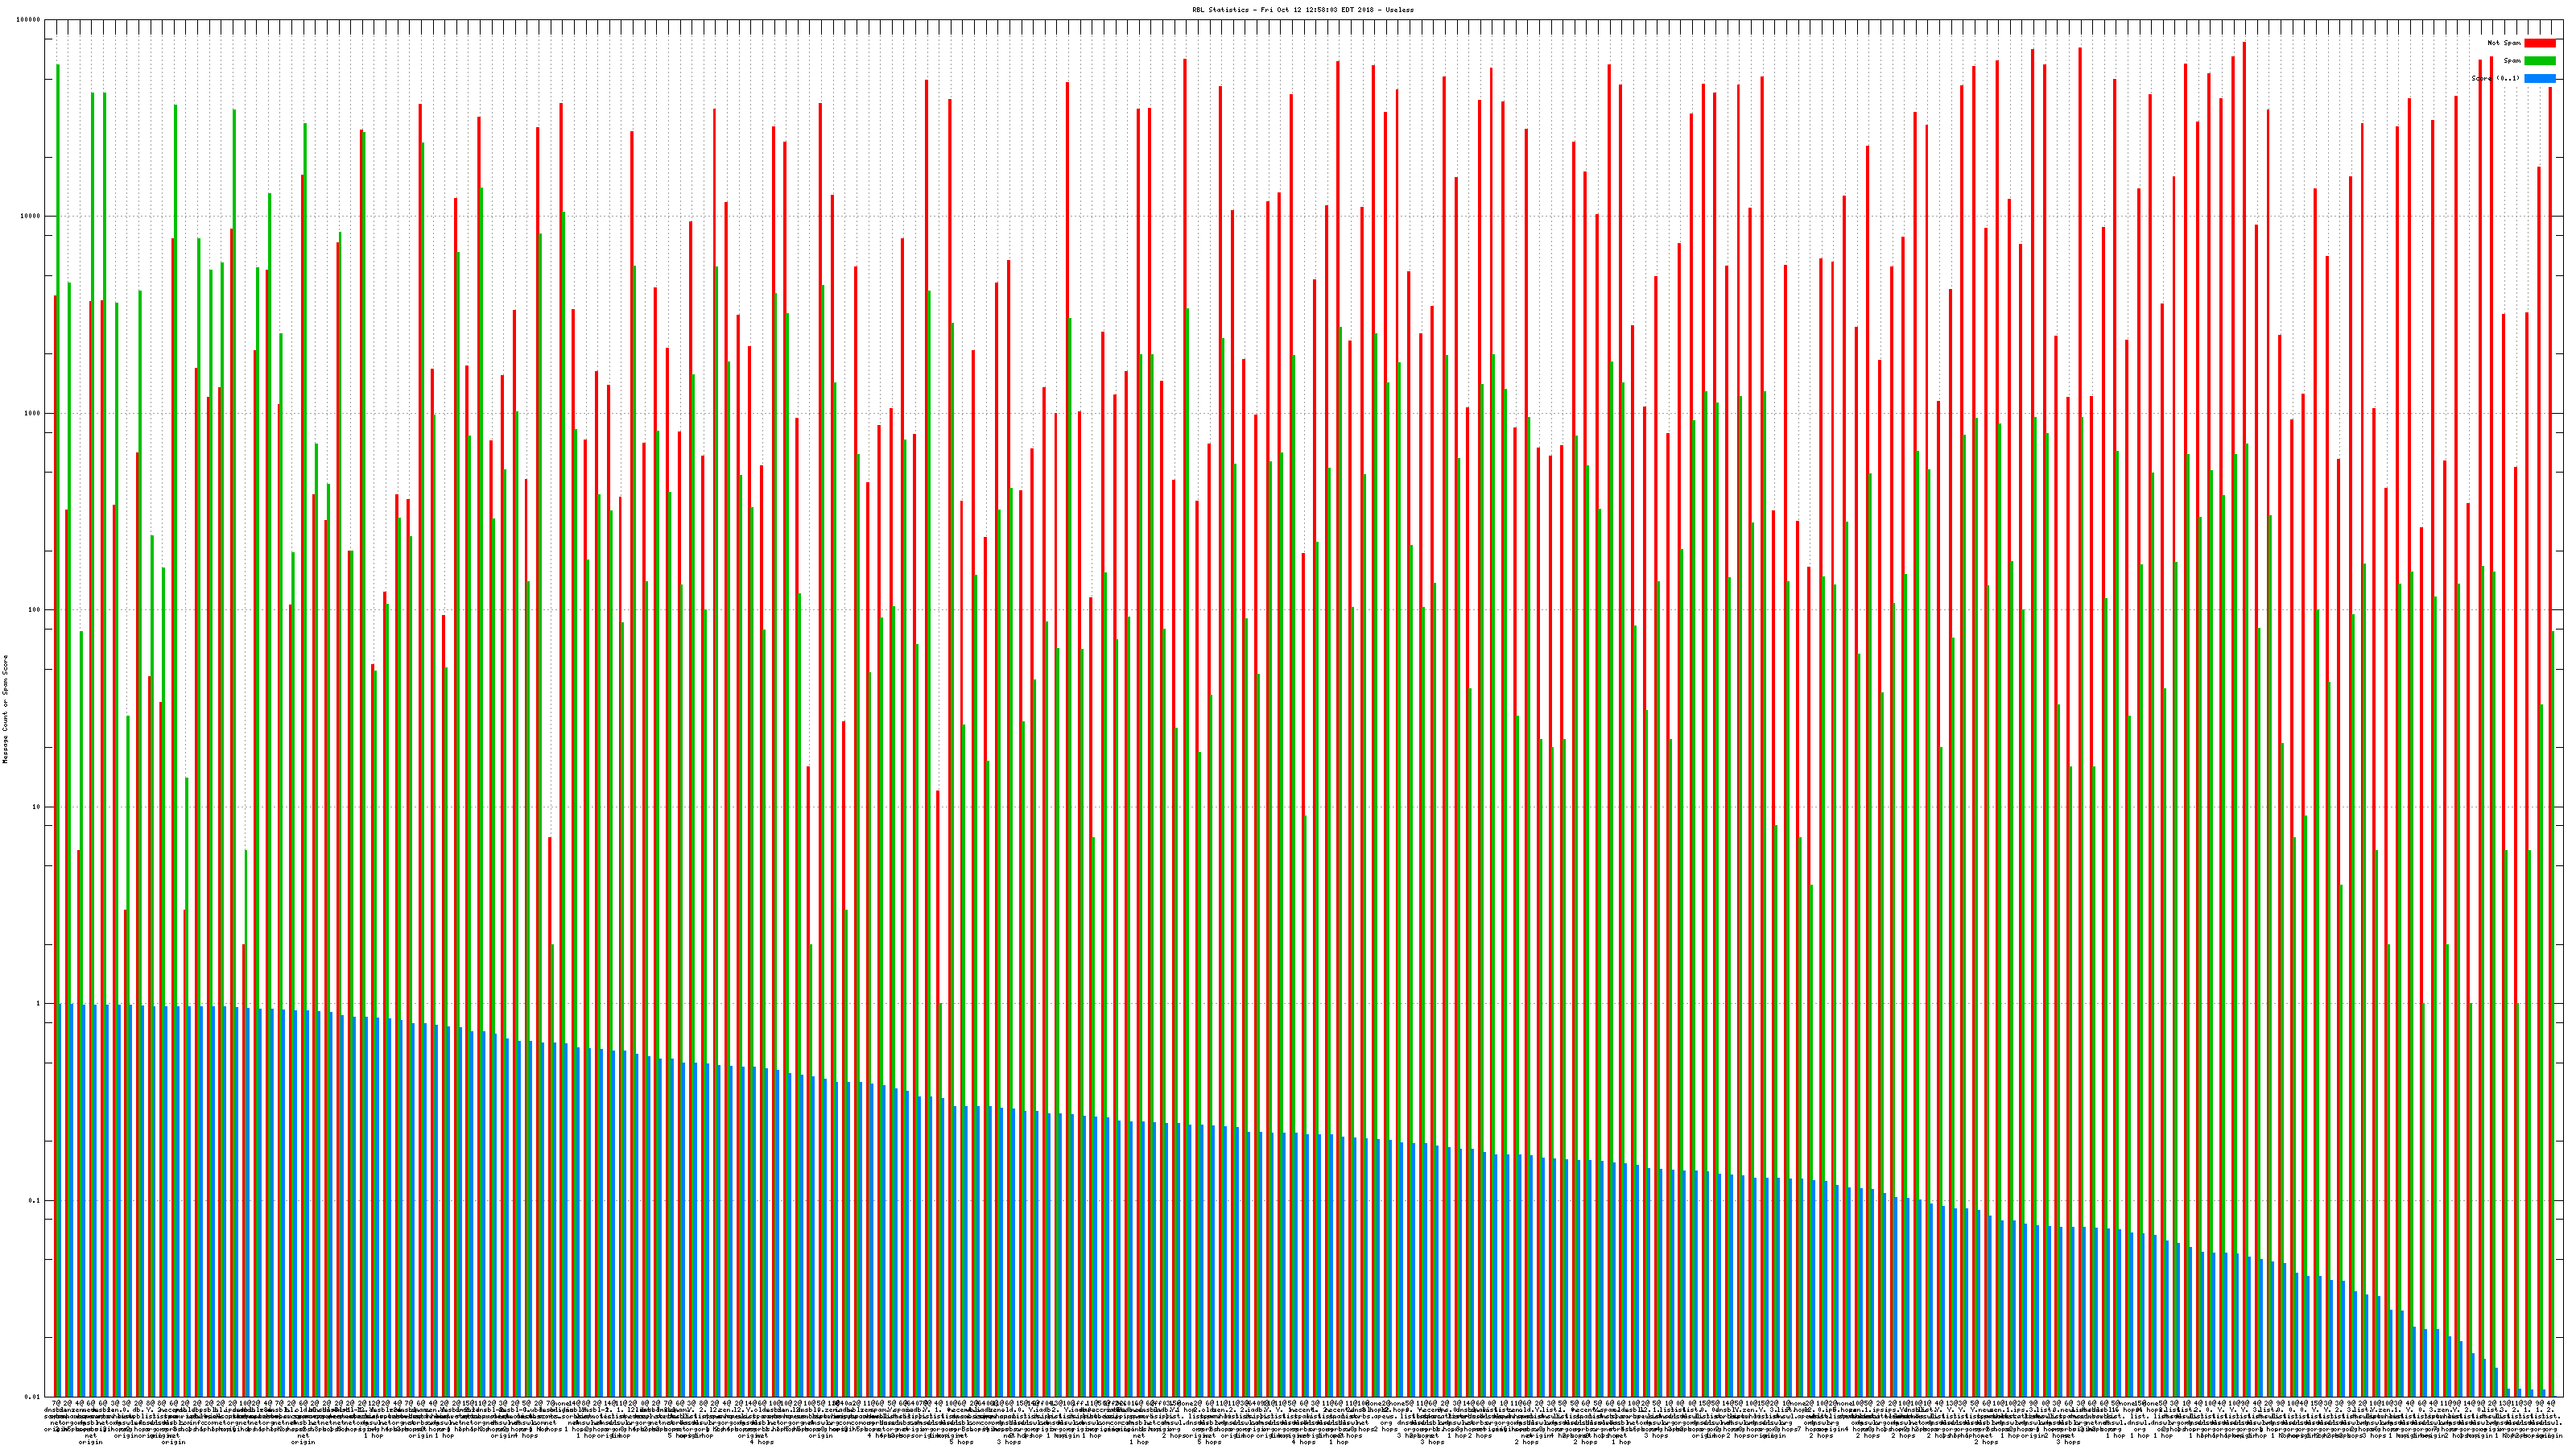Click the 100000 y-axis tick label
The height and width of the screenshot is (1449, 2576).
coord(29,20)
